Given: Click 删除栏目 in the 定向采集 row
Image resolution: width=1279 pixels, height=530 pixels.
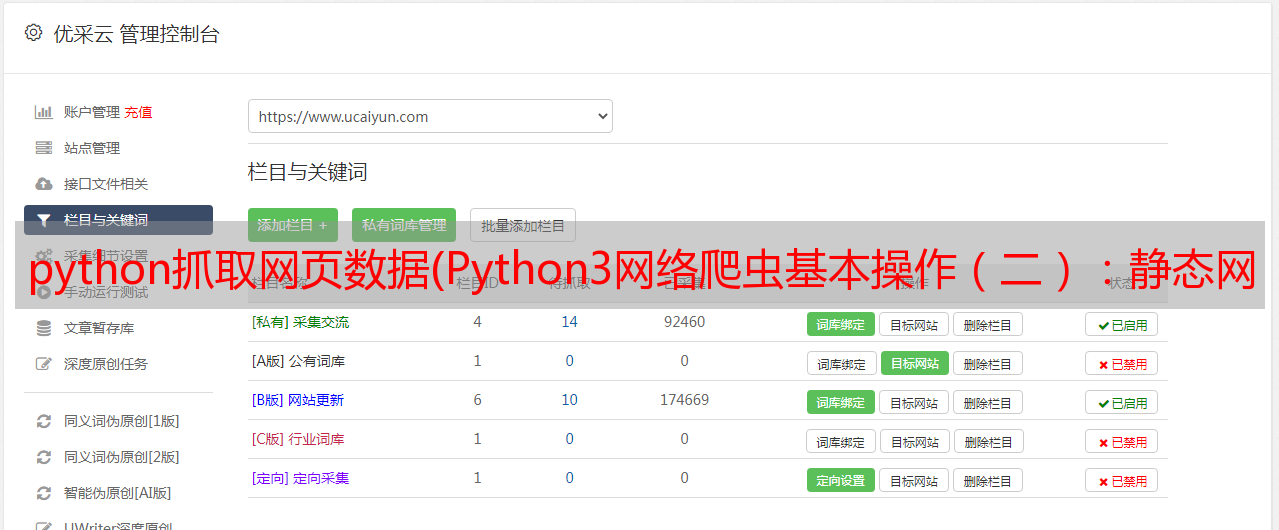Looking at the screenshot, I should click(x=988, y=480).
